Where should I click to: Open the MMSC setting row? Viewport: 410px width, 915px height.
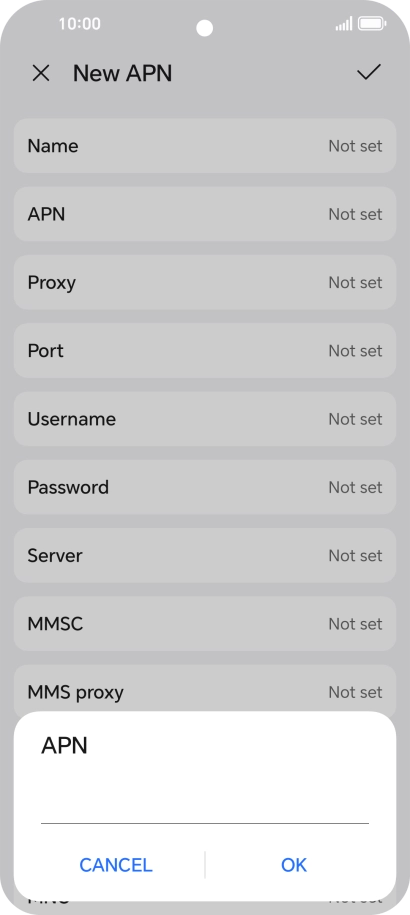point(205,624)
